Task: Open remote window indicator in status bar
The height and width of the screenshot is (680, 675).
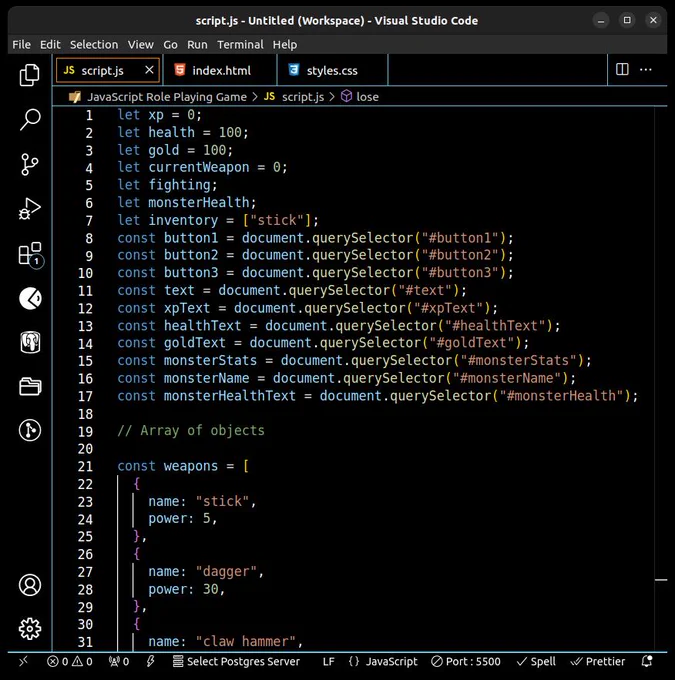Action: pos(23,661)
